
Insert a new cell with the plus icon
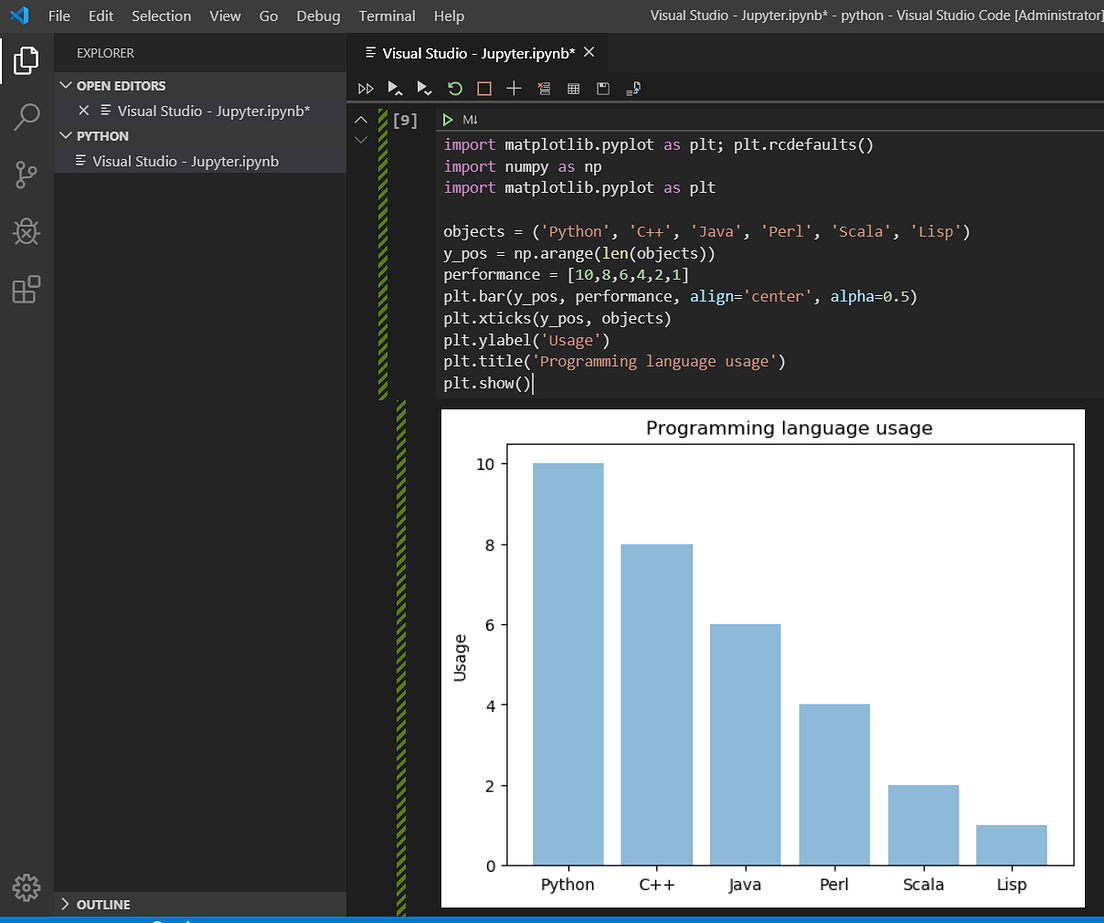pyautogui.click(x=514, y=88)
